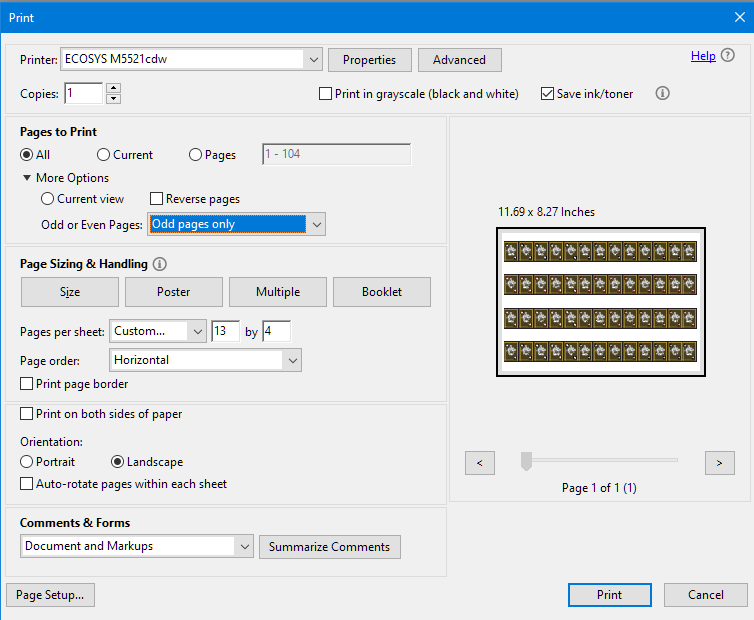Collapse the More Options disclosure triangle
Viewport: 754px width, 620px height.
point(27,178)
